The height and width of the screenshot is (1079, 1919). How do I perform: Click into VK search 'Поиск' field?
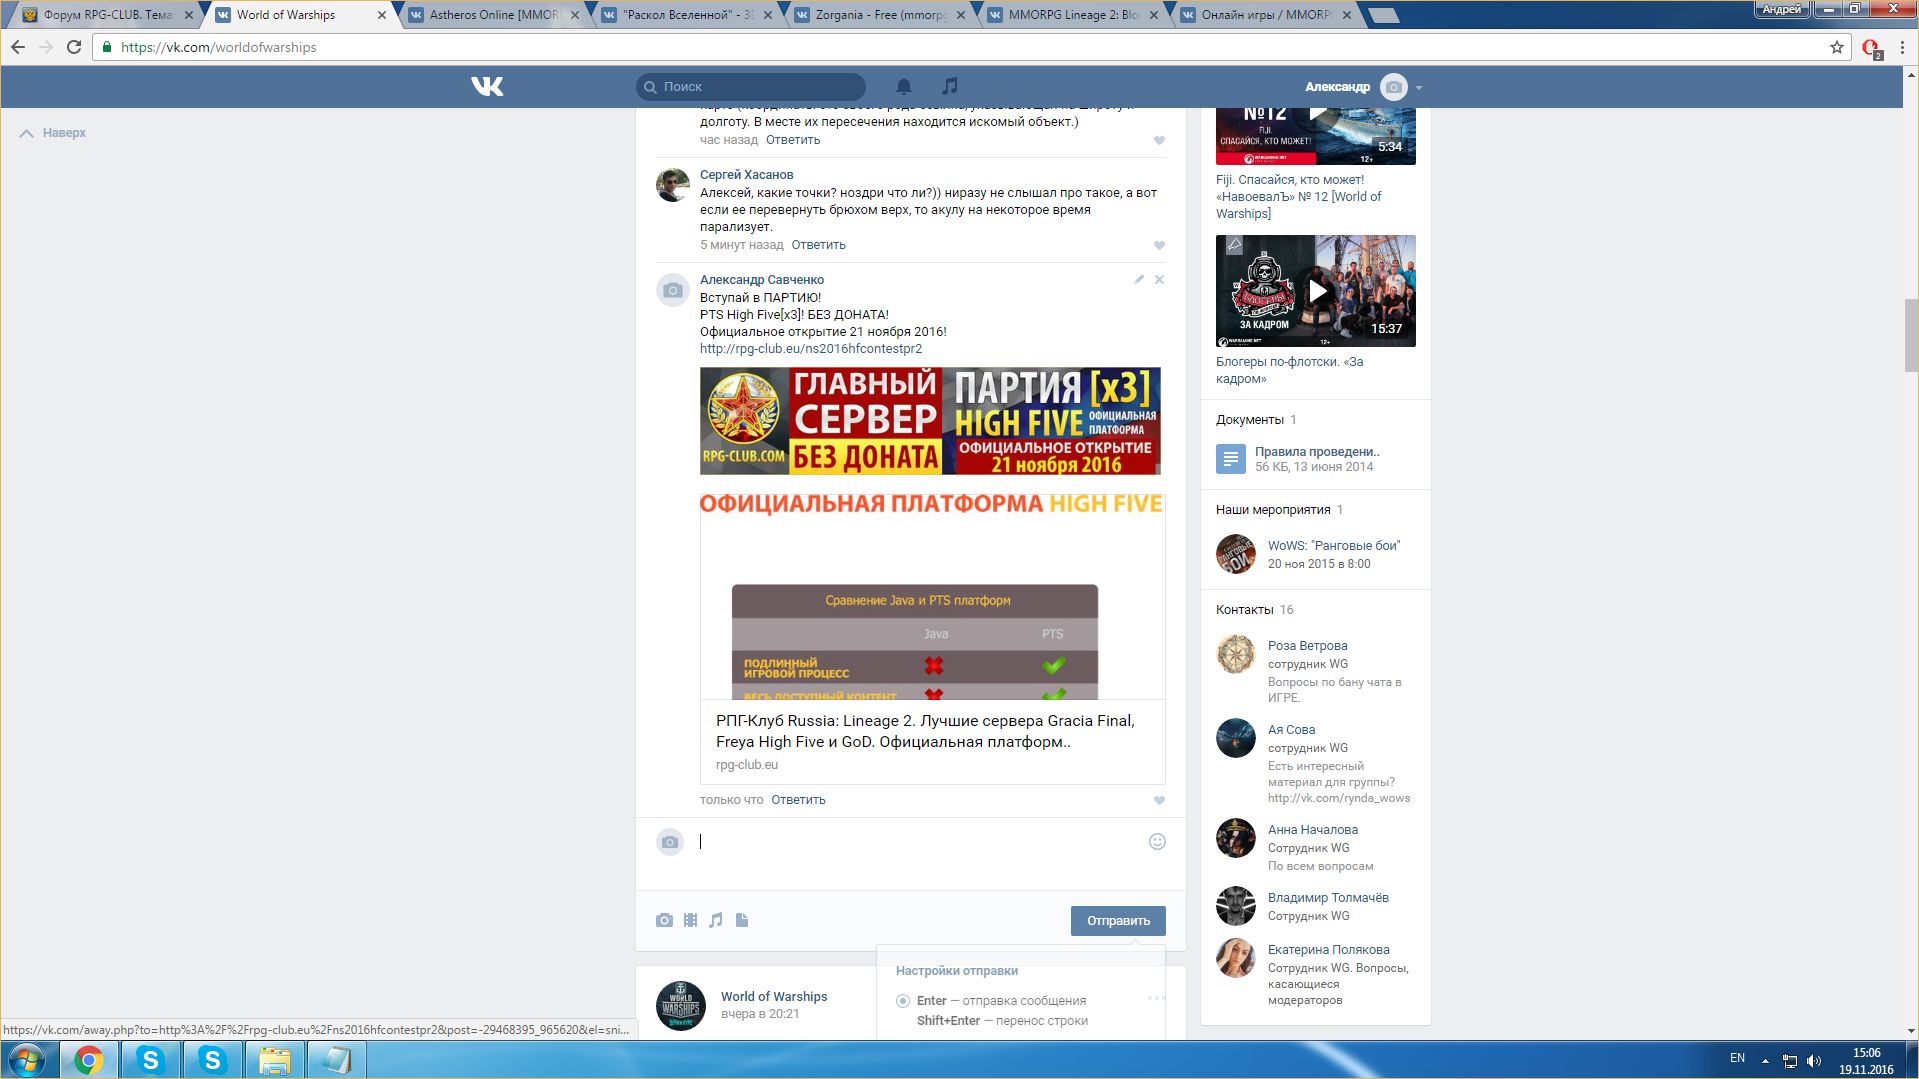pyautogui.click(x=751, y=87)
